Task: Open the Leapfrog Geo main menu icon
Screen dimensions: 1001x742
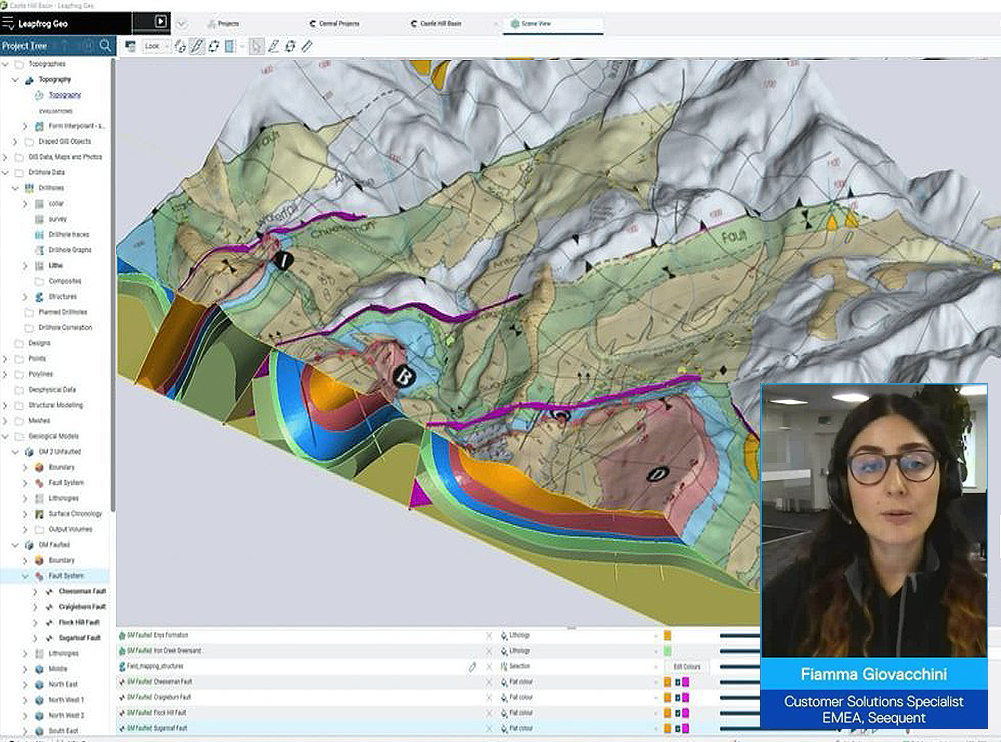Action: click(8, 24)
